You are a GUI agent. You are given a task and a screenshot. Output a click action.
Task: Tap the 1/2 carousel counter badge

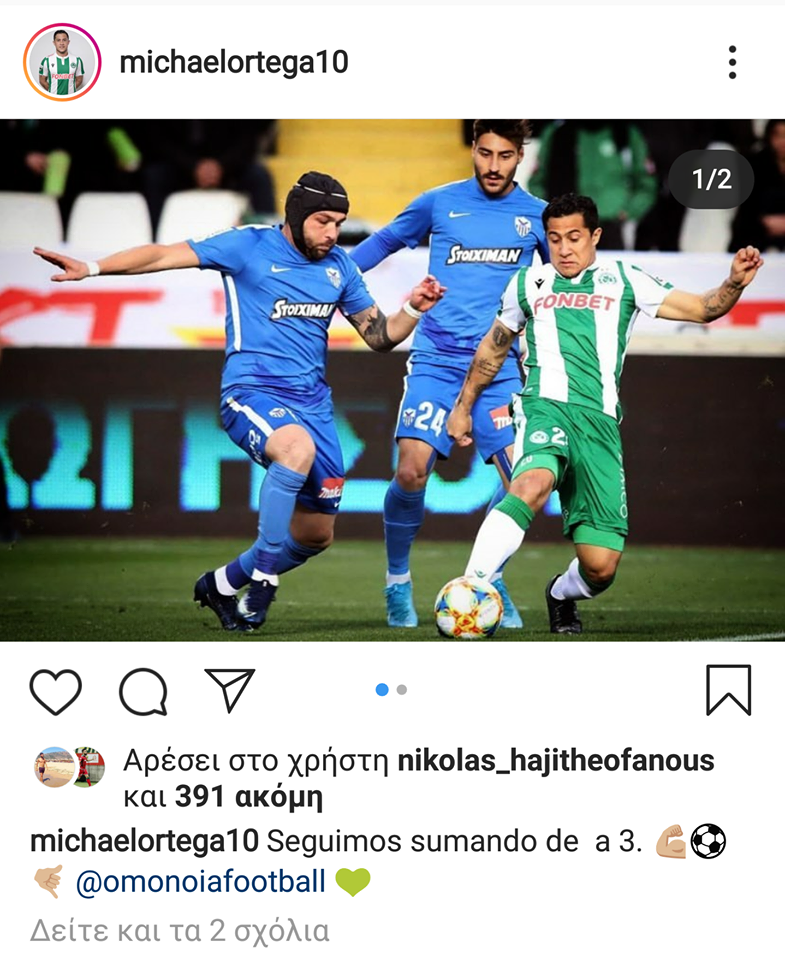click(712, 179)
